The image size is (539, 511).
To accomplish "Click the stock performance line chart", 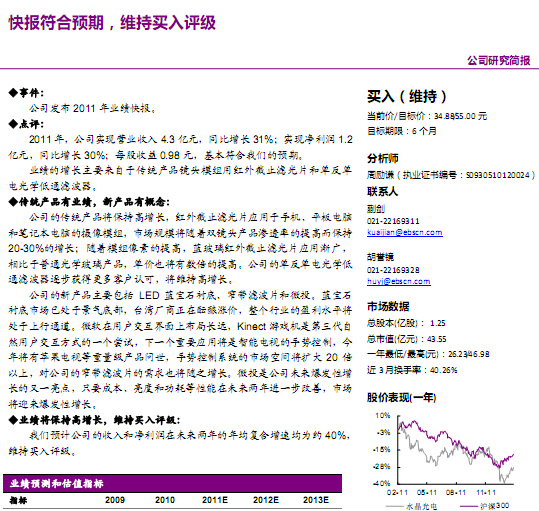I will point(455,450).
